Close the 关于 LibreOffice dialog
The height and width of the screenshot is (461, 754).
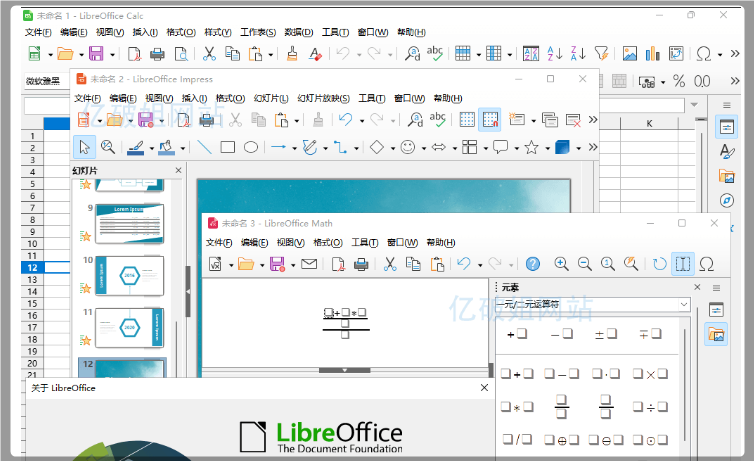pos(484,387)
